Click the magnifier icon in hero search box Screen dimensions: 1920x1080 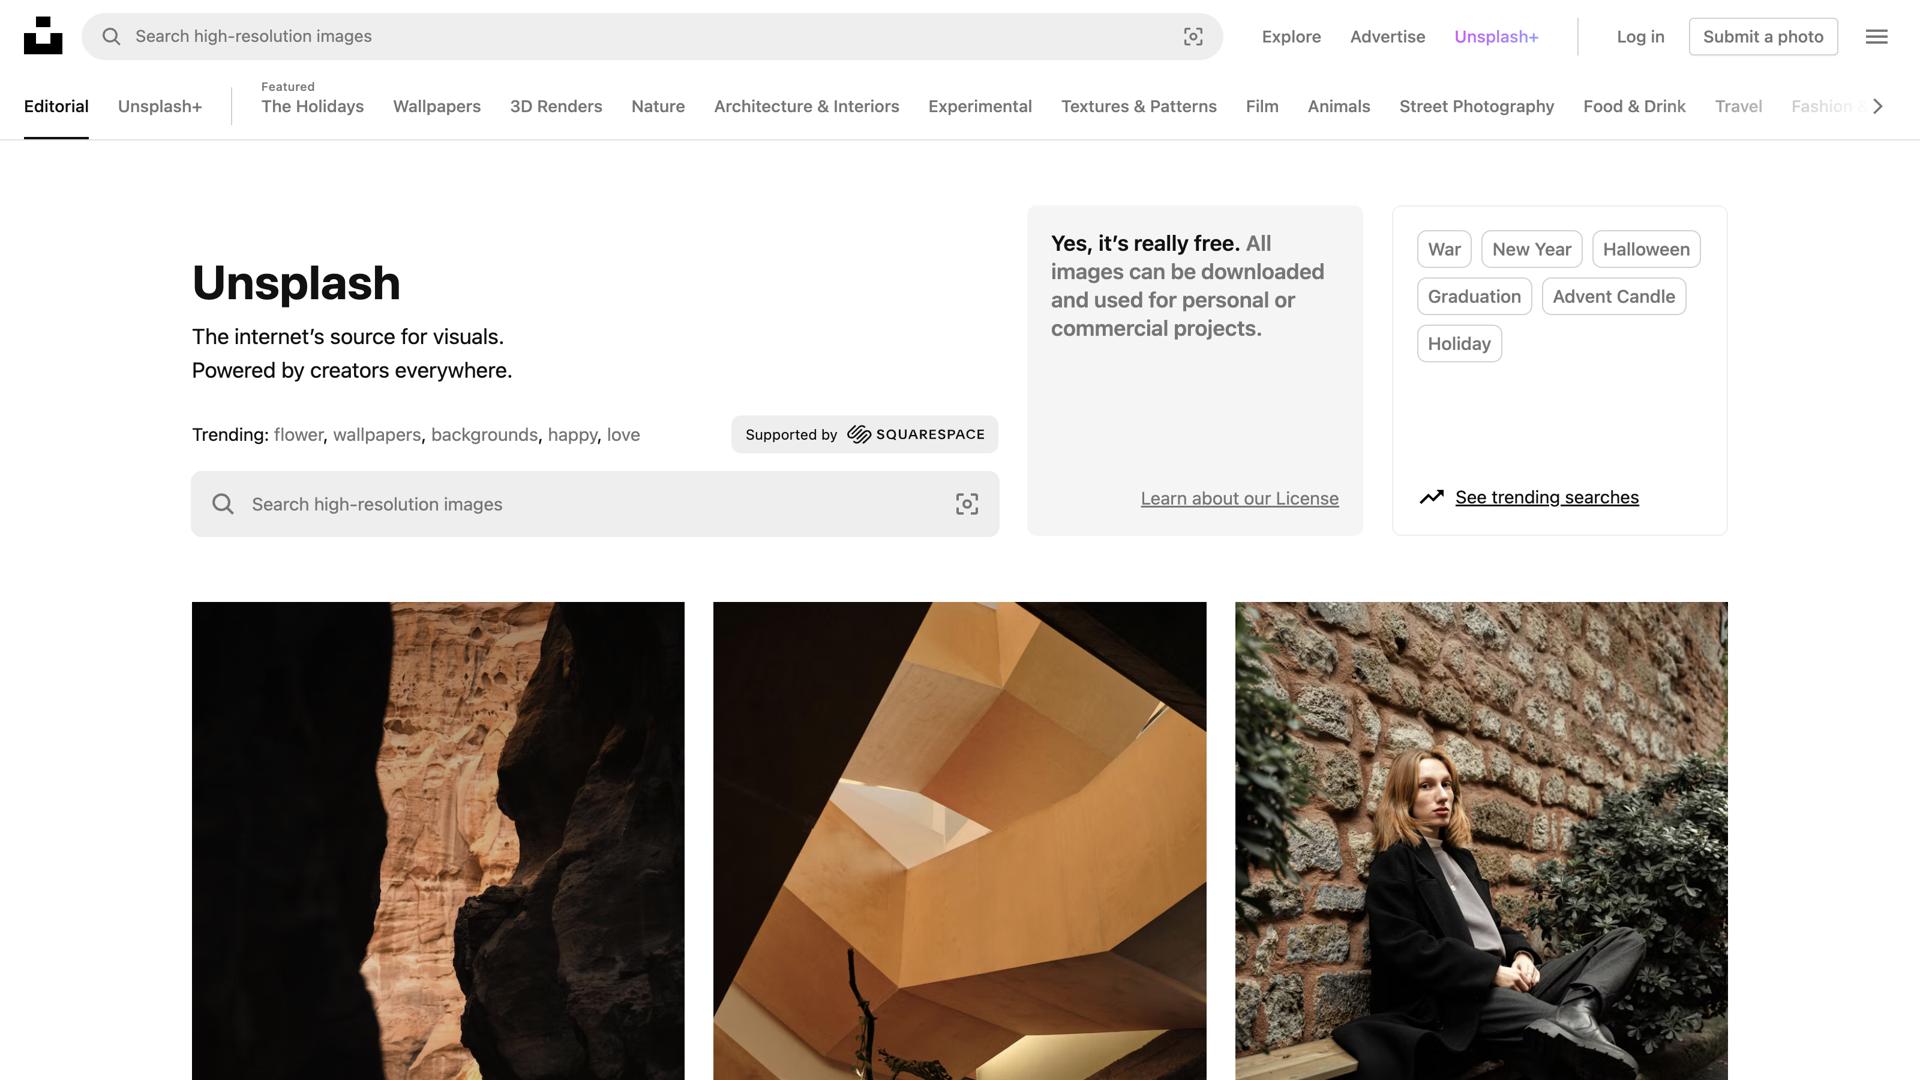tap(223, 504)
